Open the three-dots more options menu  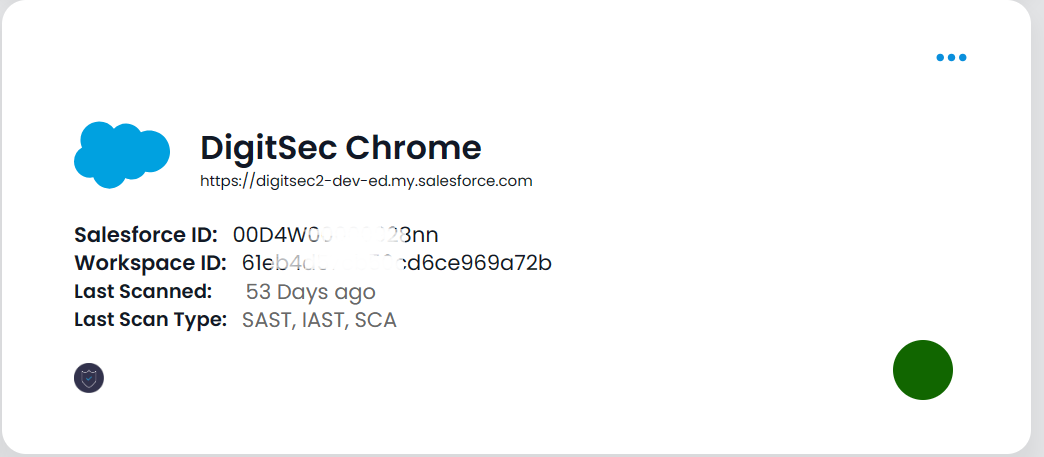coord(951,57)
